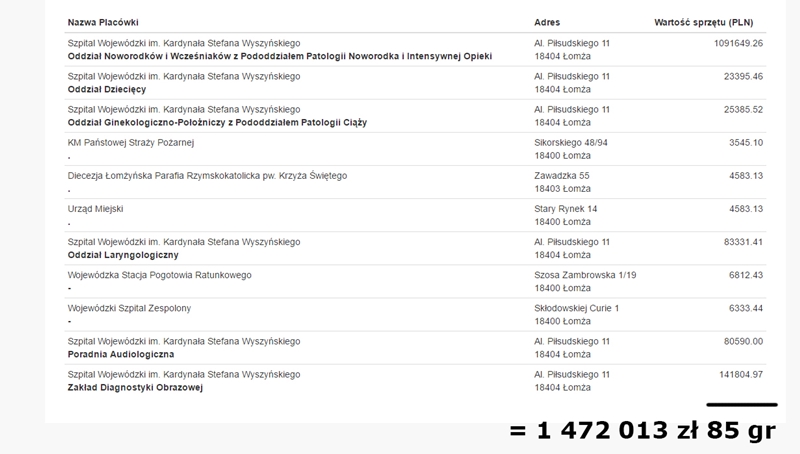This screenshot has width=800, height=454.
Task: Click Poradnia Audiologiczna department name
Action: point(121,354)
